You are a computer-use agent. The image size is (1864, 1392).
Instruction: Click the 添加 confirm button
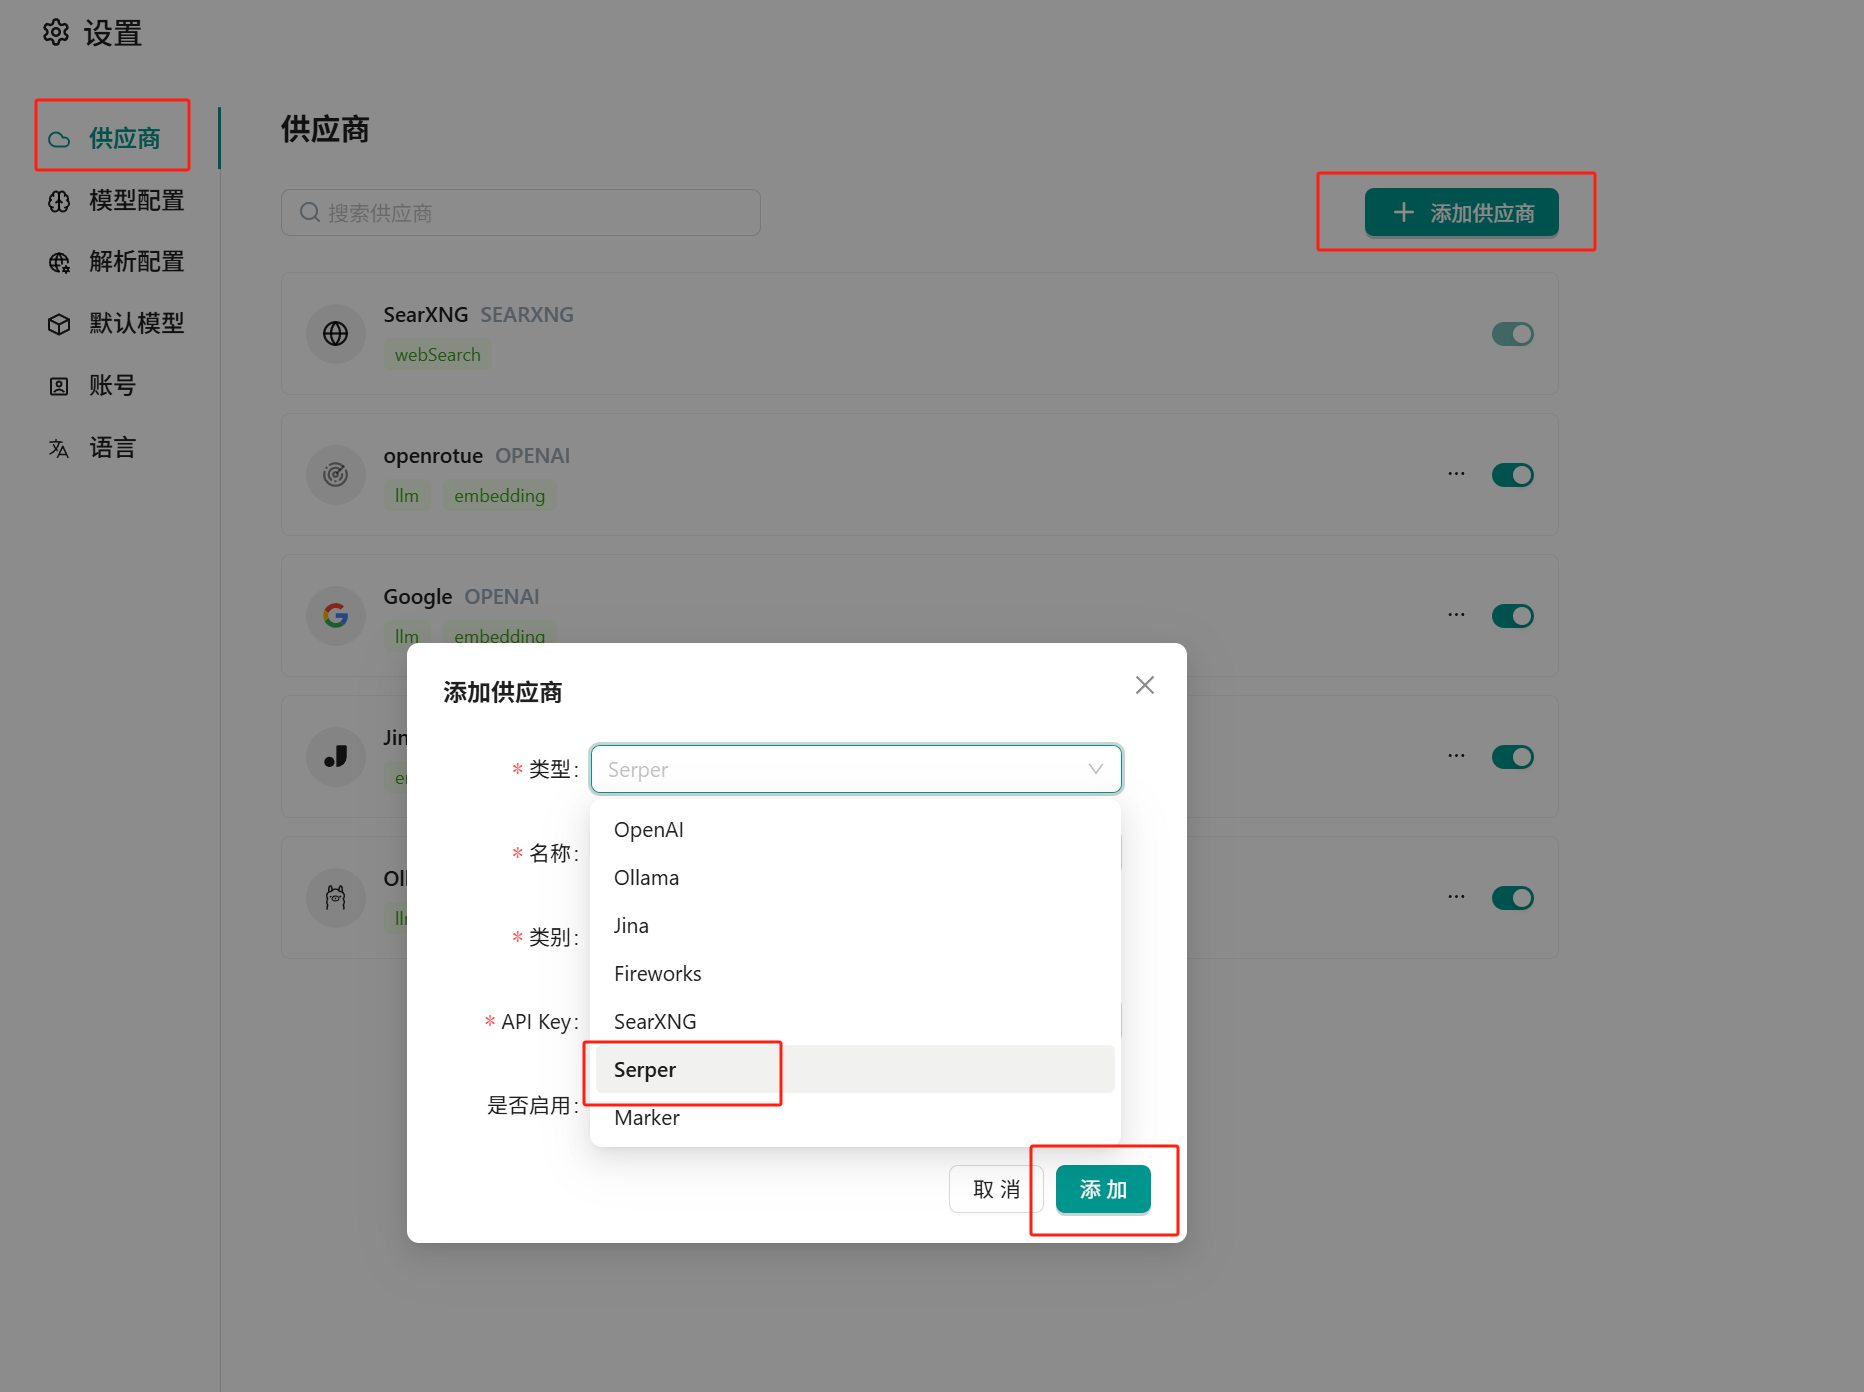(x=1102, y=1189)
